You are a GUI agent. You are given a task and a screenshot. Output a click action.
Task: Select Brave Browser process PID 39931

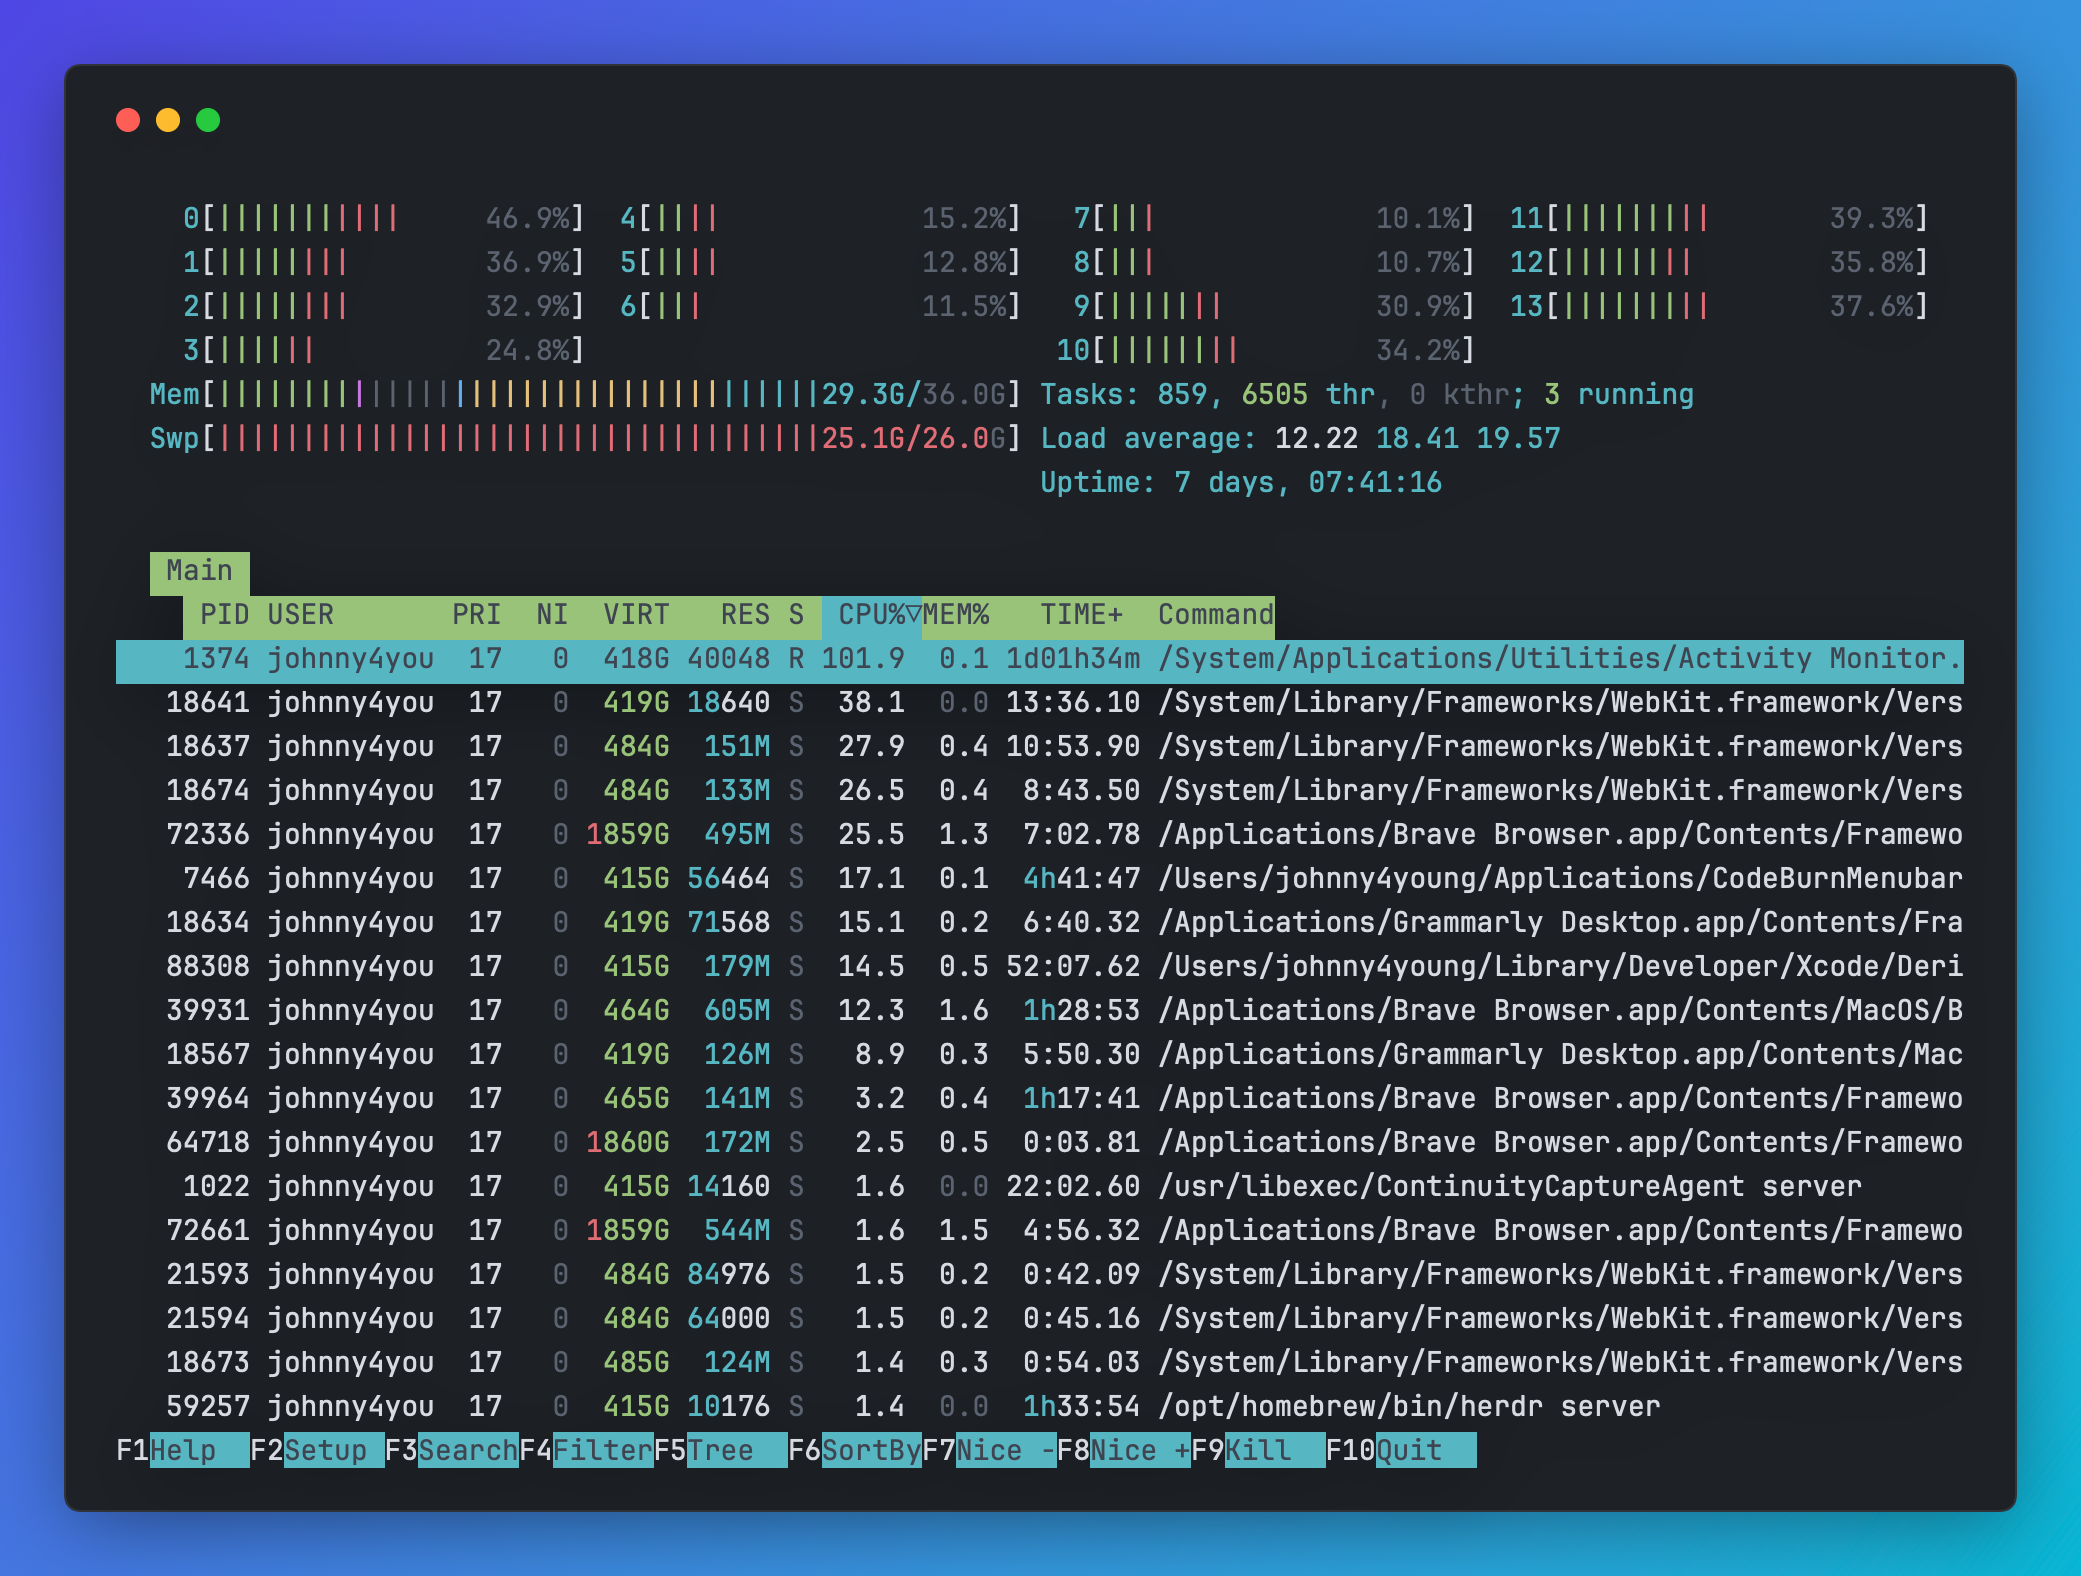(x=1040, y=1012)
